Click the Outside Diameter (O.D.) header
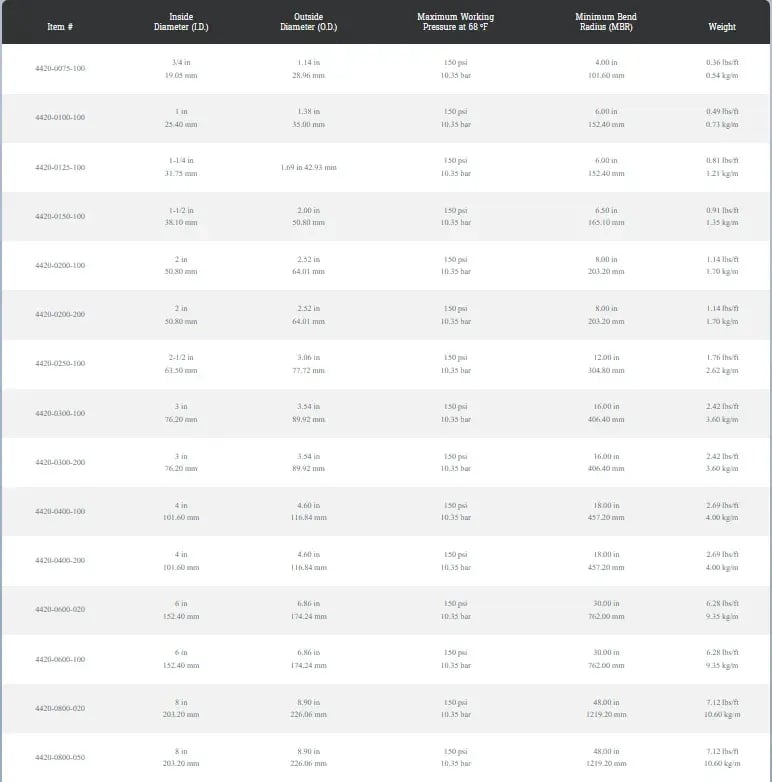The width and height of the screenshot is (772, 782). click(x=309, y=22)
